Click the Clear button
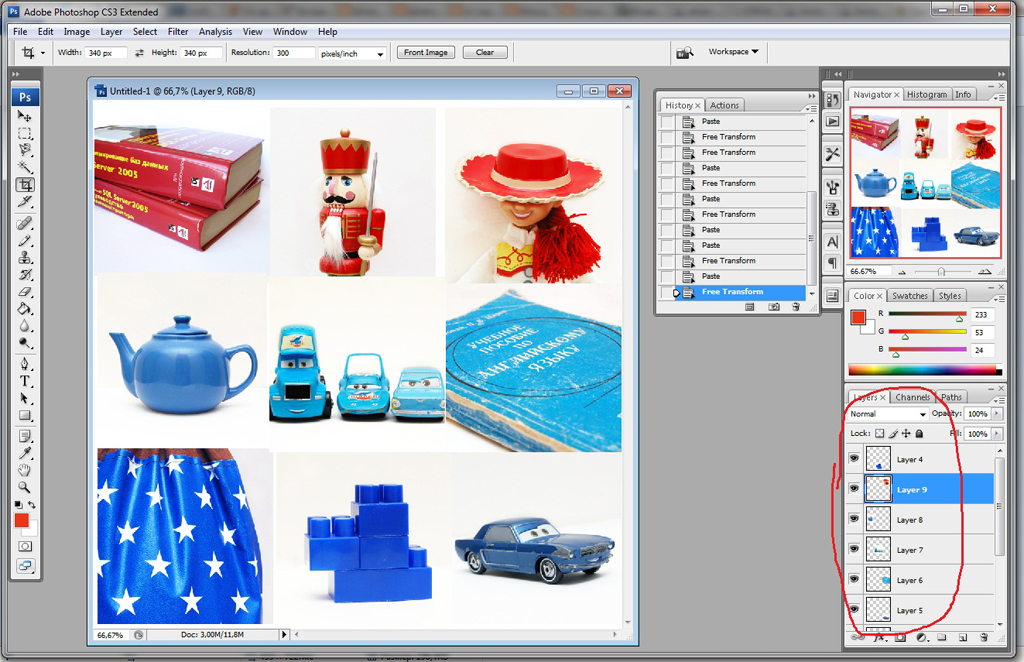 click(x=485, y=52)
